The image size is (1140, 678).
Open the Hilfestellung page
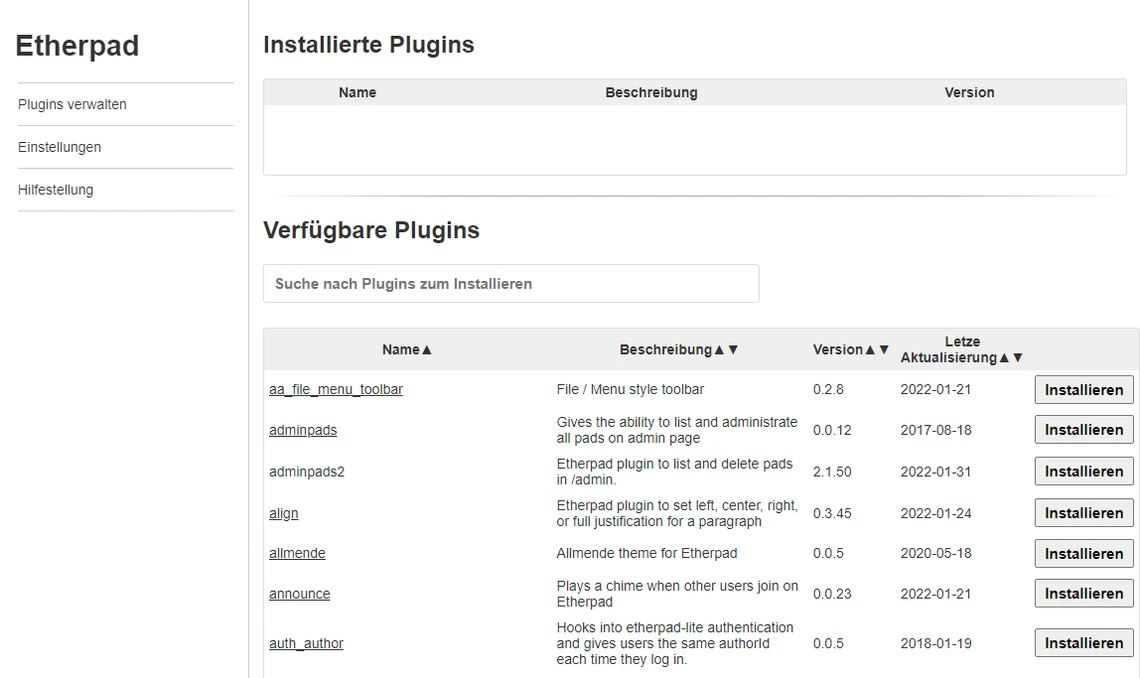point(55,189)
